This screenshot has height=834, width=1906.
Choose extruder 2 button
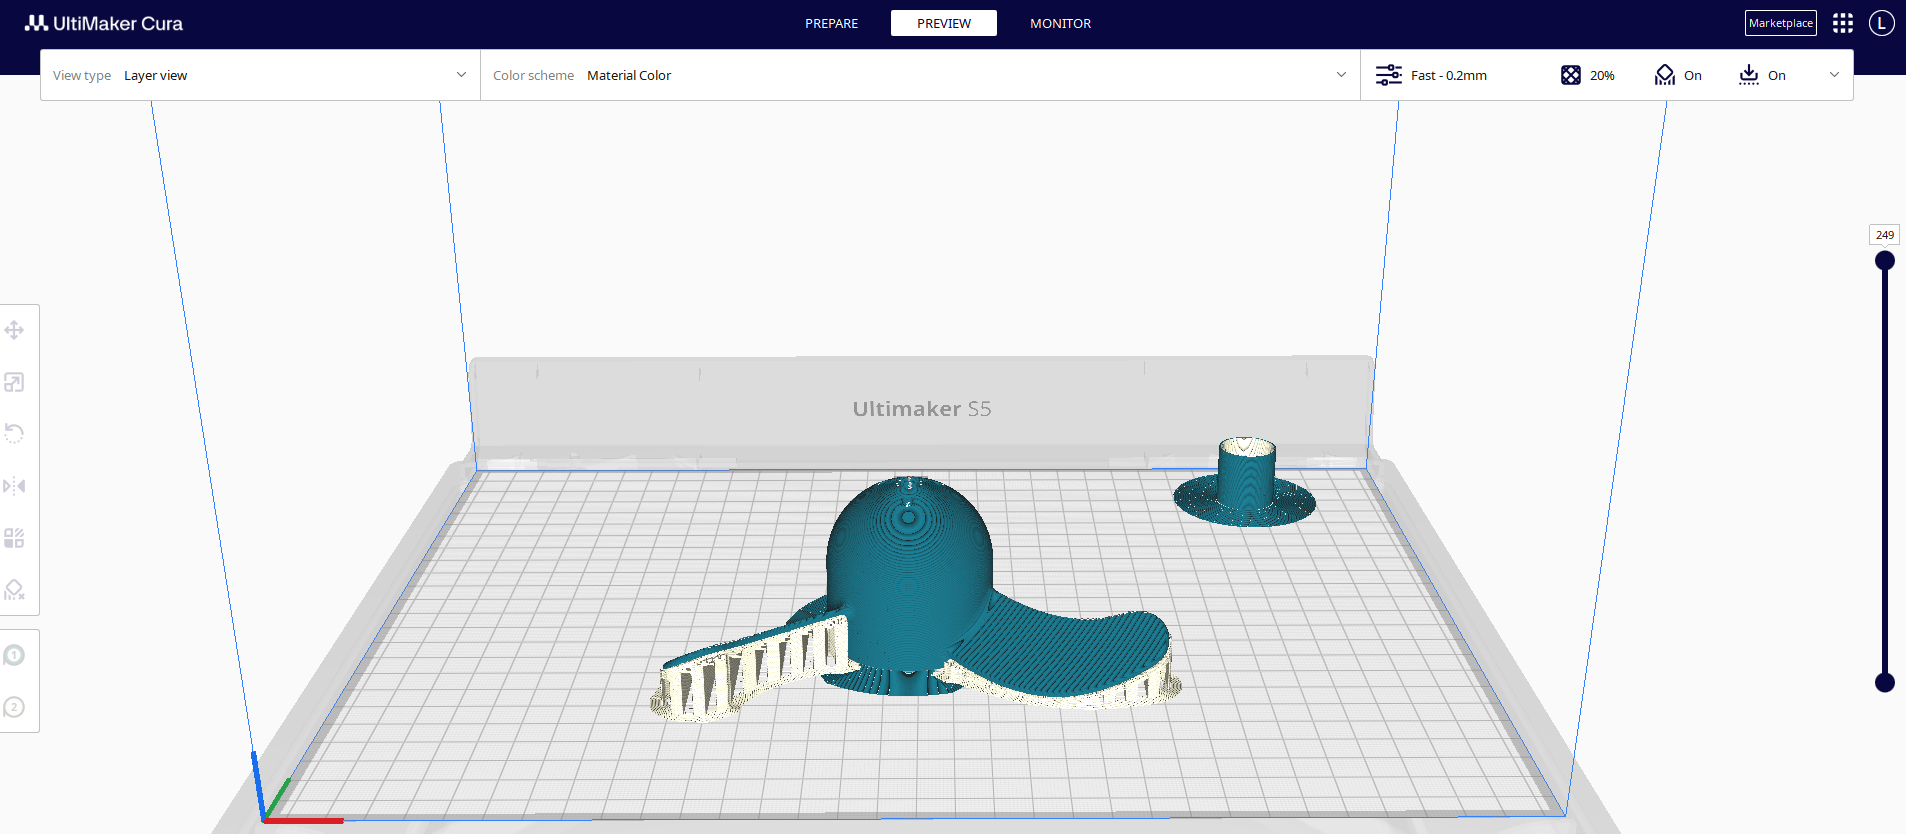14,707
